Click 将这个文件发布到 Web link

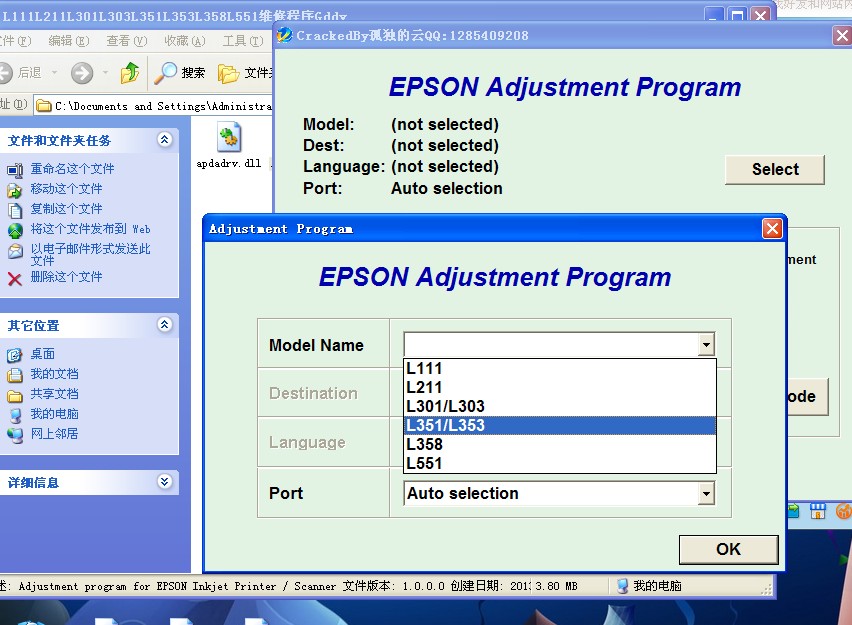coord(90,229)
